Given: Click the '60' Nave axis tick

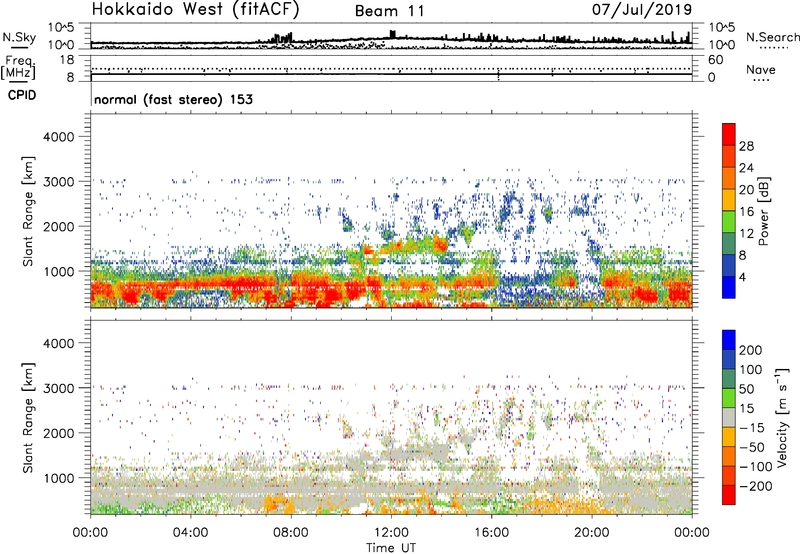Looking at the screenshot, I should tap(715, 60).
